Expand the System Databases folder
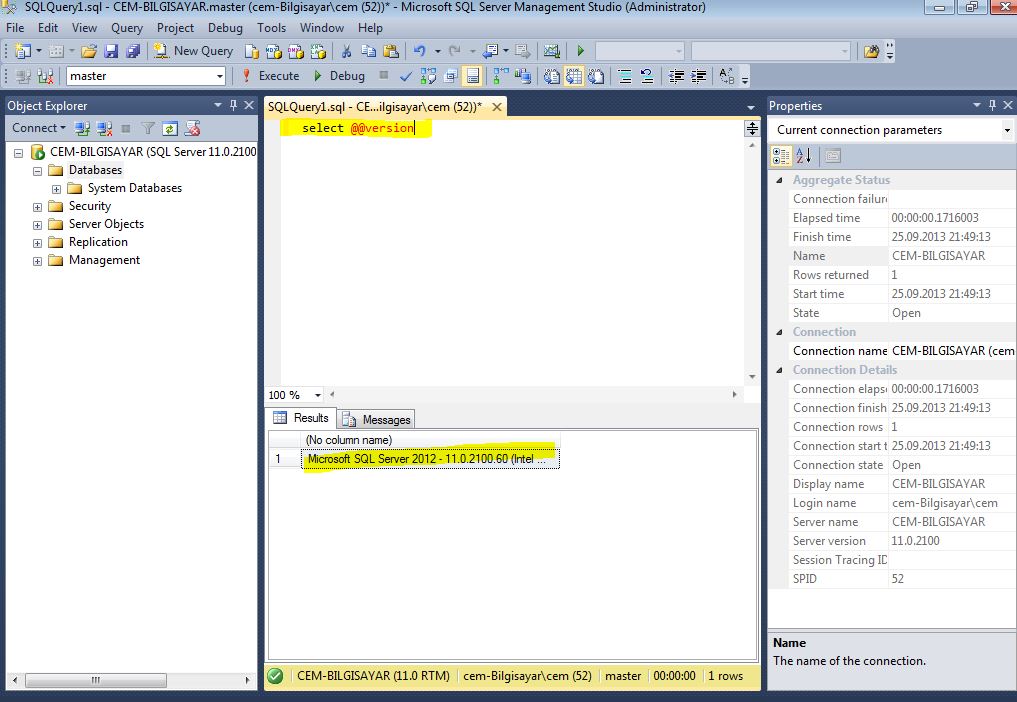1017x702 pixels. point(56,189)
